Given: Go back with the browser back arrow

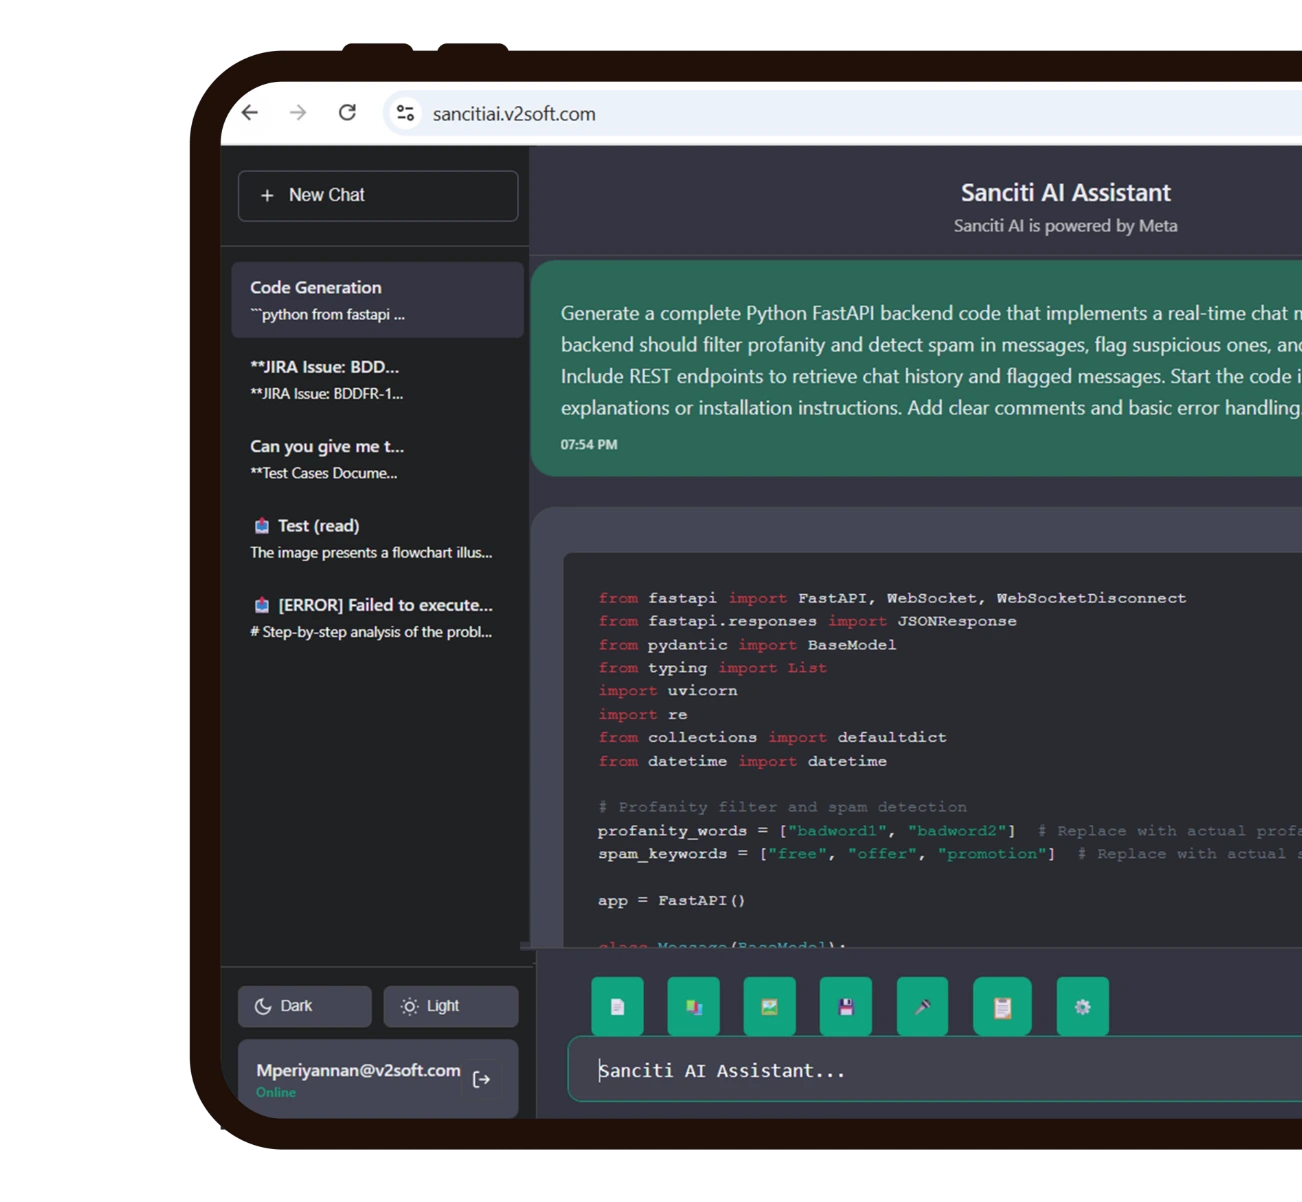Looking at the screenshot, I should point(250,113).
